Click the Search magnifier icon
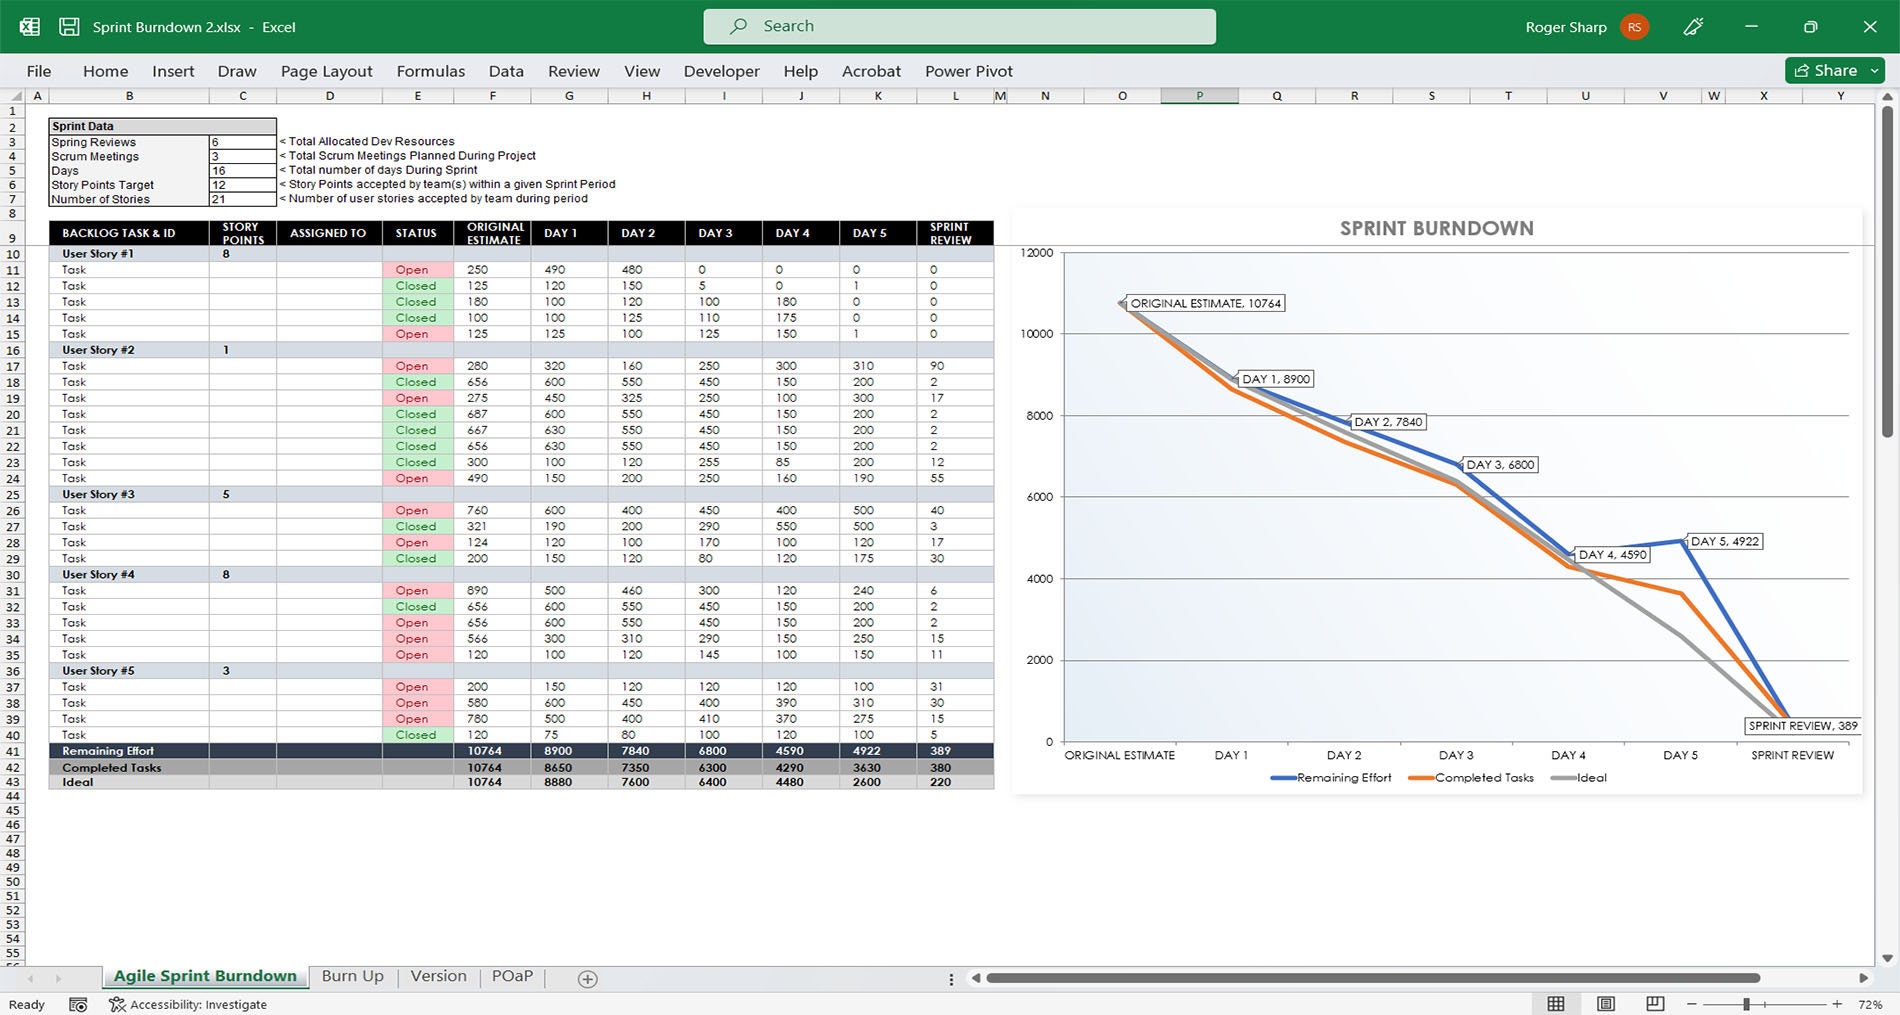 [737, 25]
